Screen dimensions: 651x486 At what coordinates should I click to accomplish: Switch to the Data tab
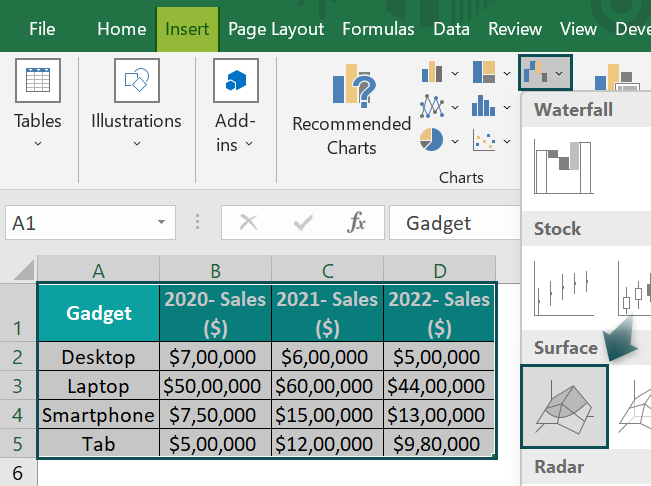[451, 29]
